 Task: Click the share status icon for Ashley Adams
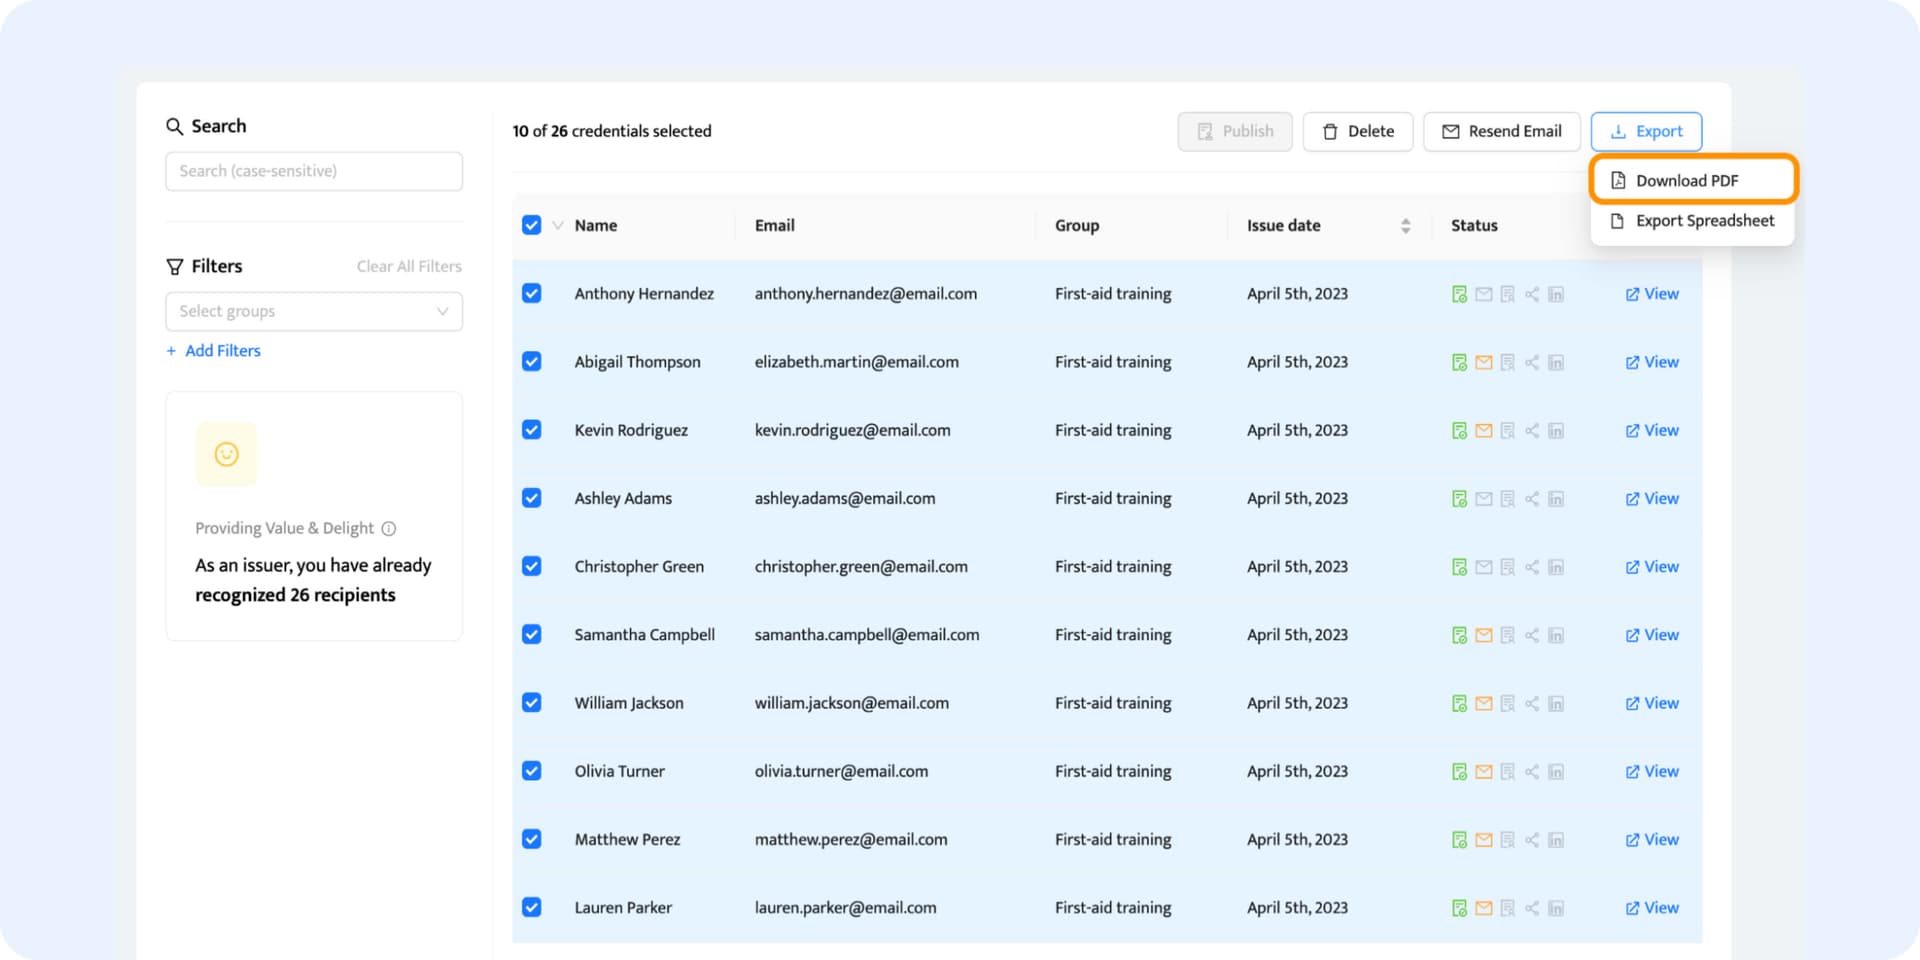click(1532, 499)
